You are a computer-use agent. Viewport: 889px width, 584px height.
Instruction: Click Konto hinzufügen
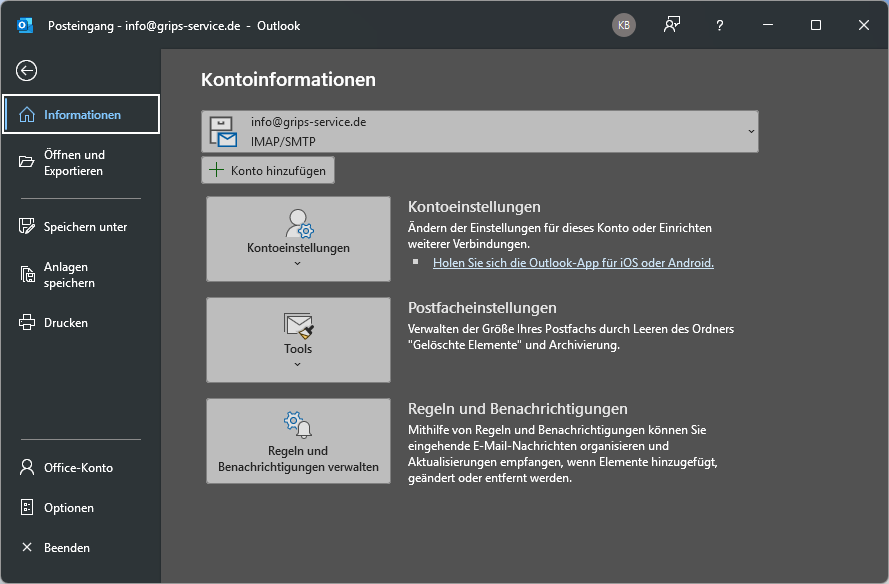point(268,170)
